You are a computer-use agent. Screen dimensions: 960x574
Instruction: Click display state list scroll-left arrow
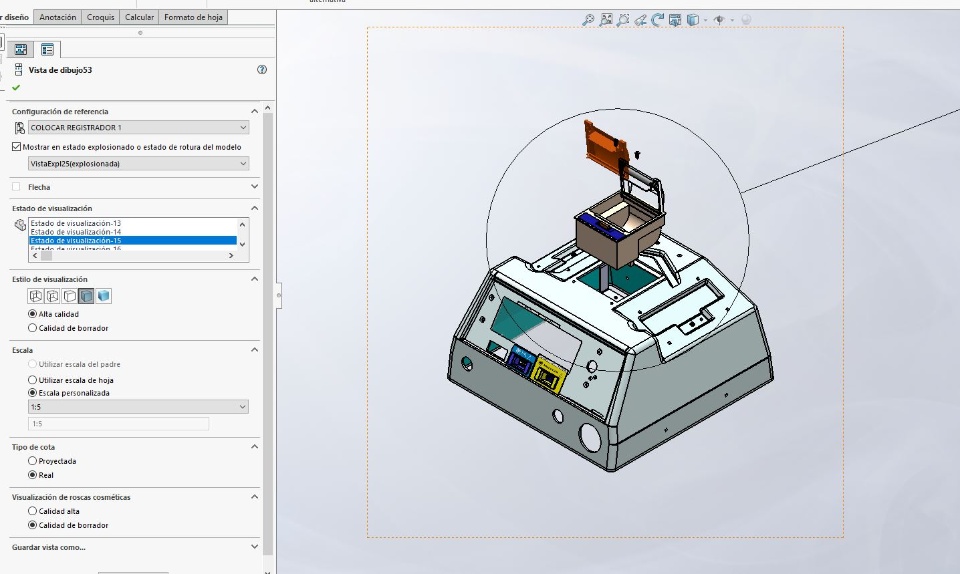click(34, 256)
